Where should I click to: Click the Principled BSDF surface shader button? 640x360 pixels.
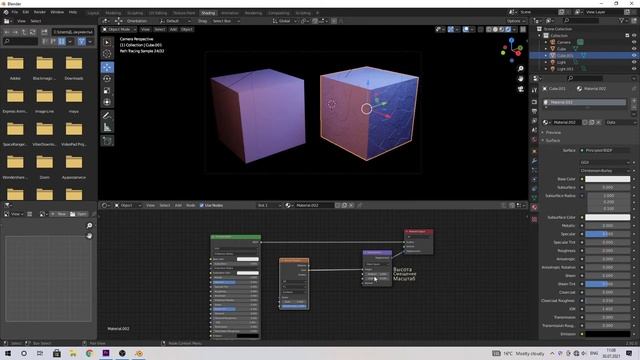coord(605,151)
